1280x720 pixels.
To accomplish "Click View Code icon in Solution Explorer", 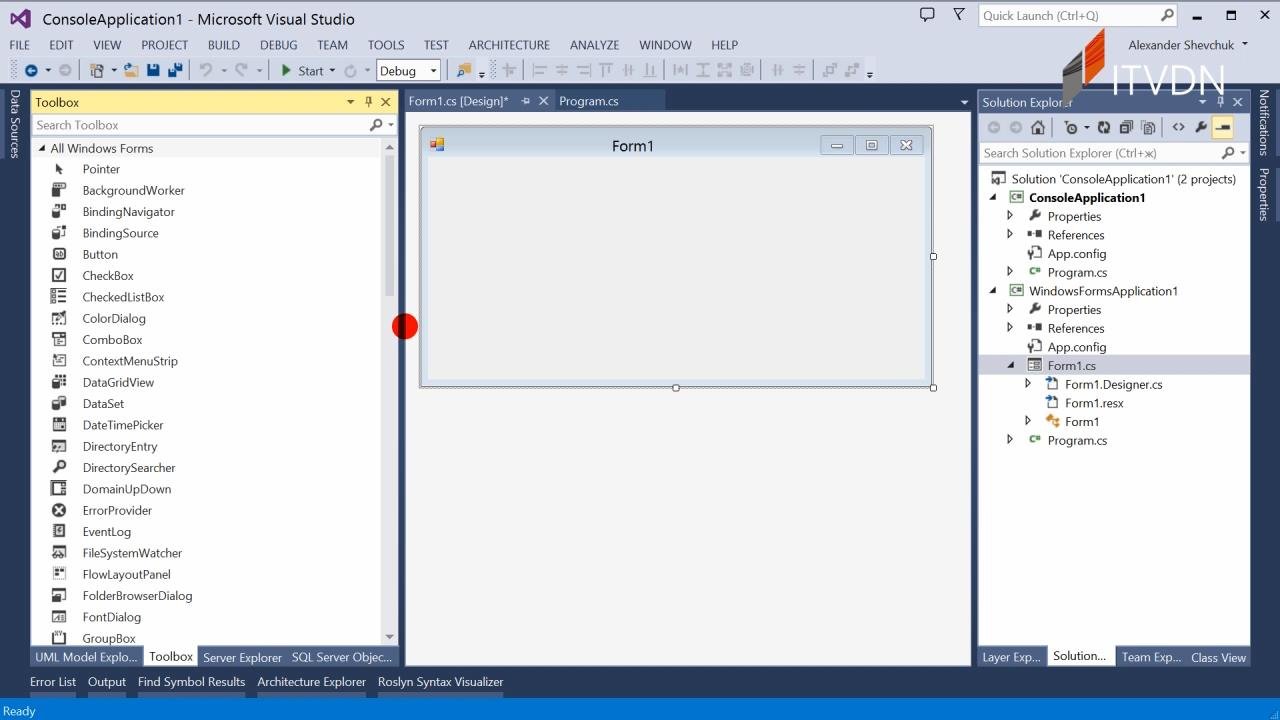I will [1178, 127].
